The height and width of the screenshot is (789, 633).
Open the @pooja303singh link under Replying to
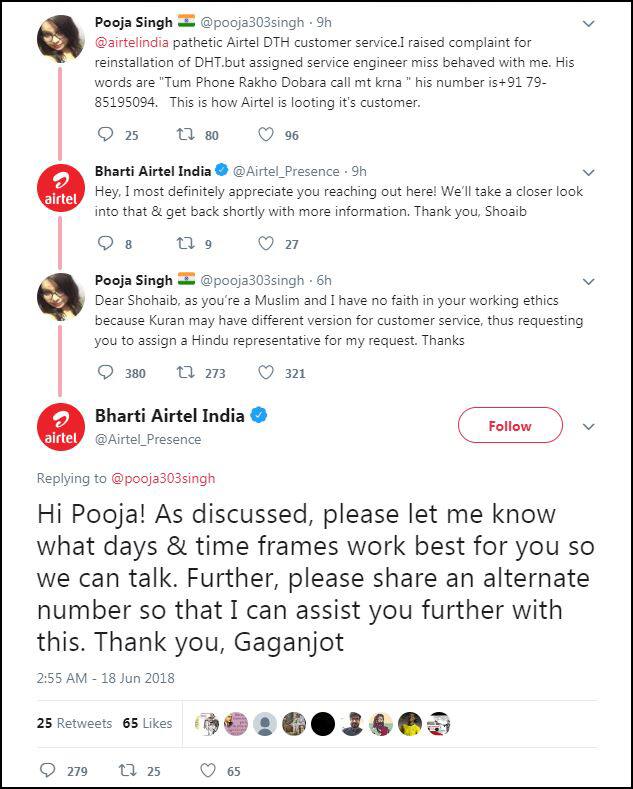(x=163, y=478)
